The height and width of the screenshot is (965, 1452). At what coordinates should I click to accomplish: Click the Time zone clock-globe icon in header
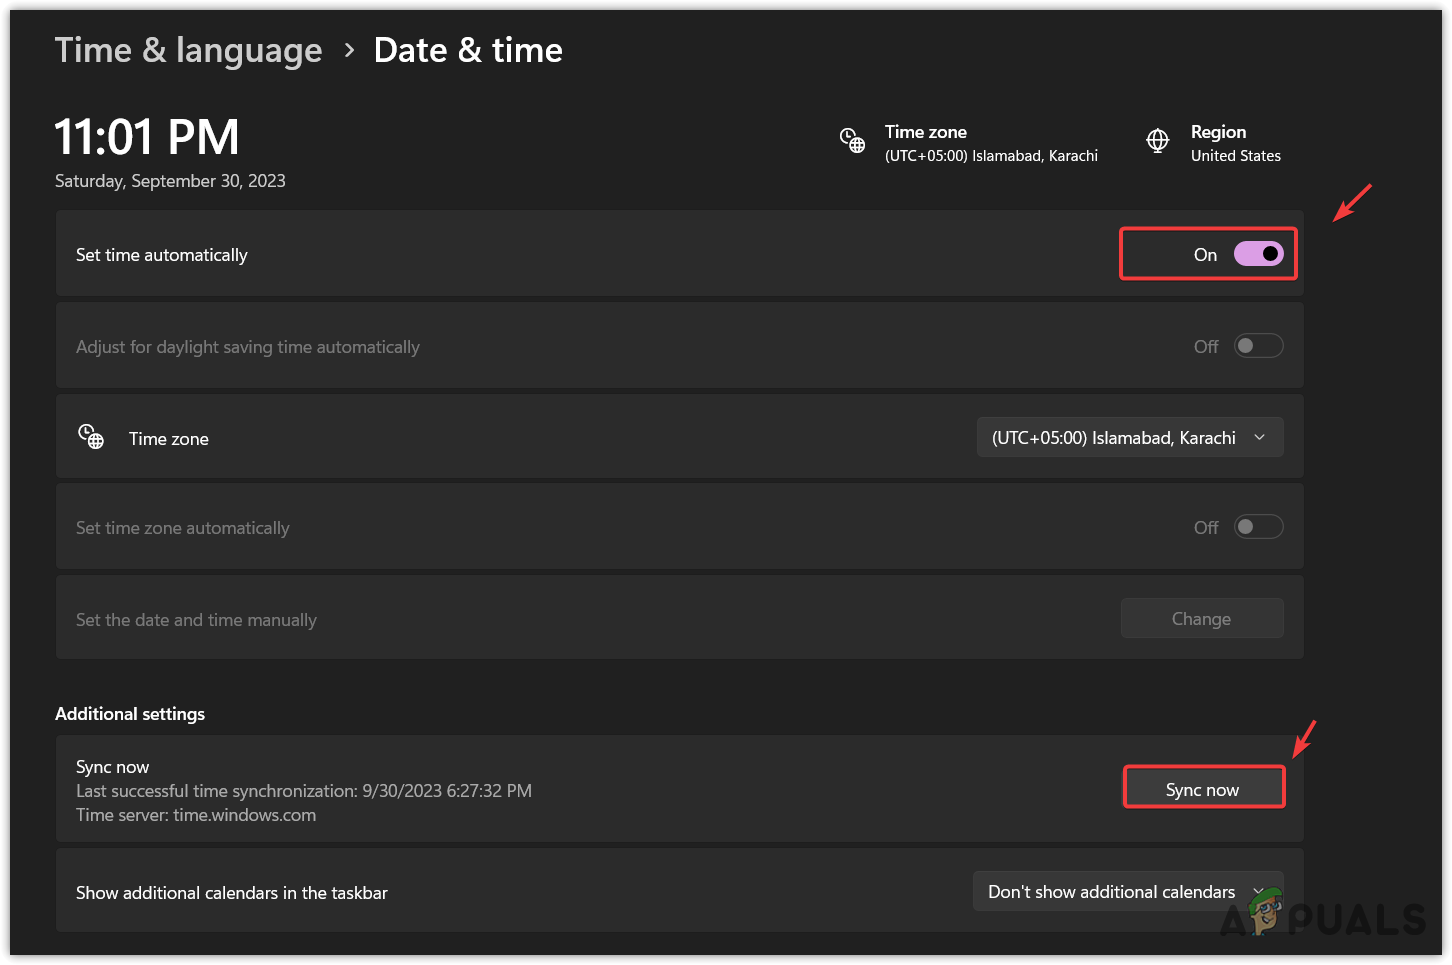point(852,141)
